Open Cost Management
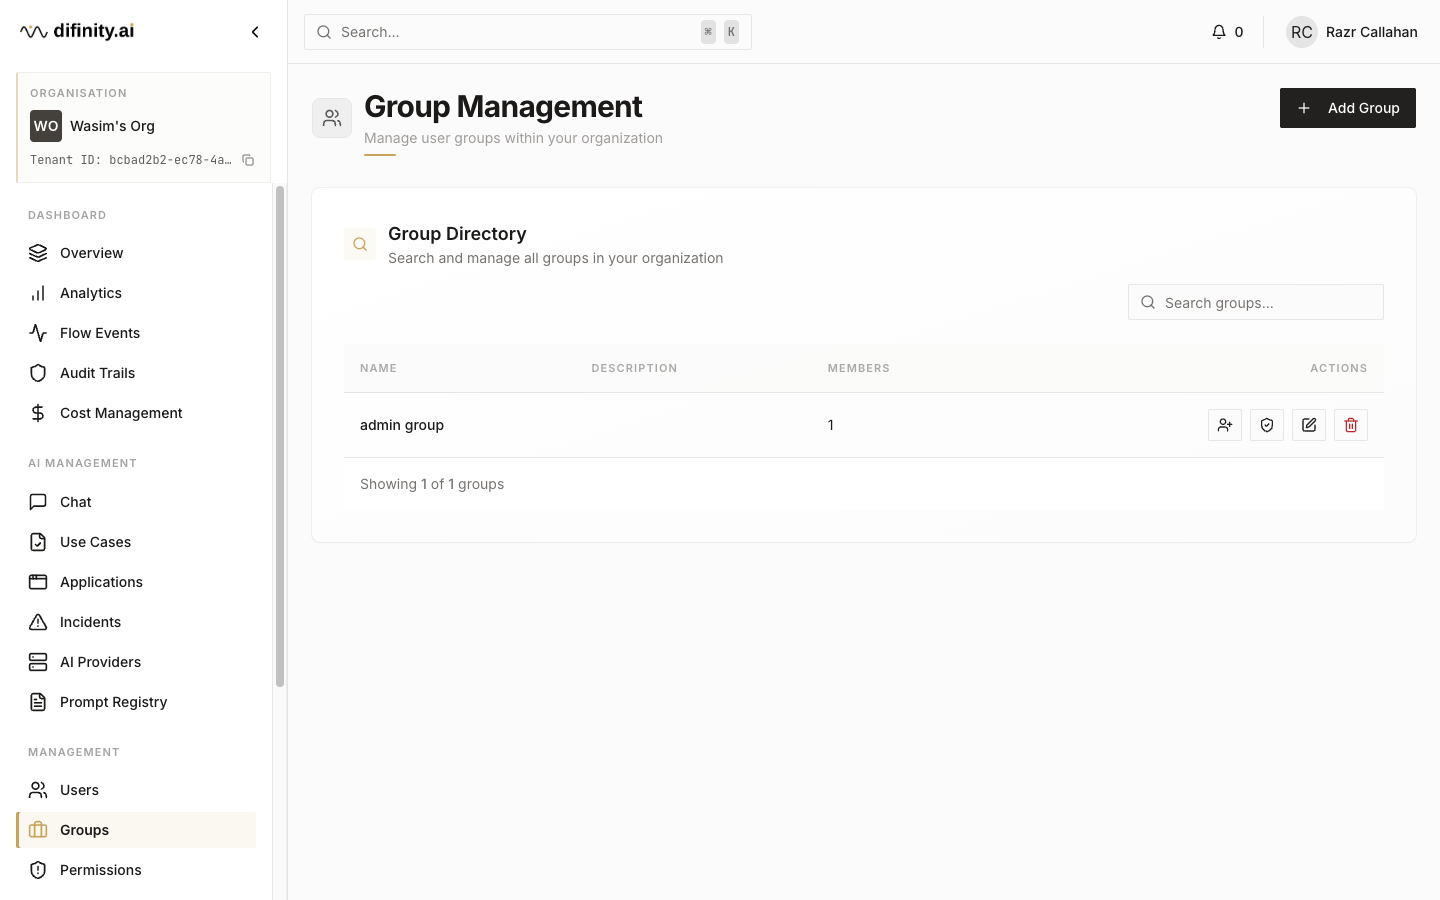The height and width of the screenshot is (900, 1440). pos(136,413)
